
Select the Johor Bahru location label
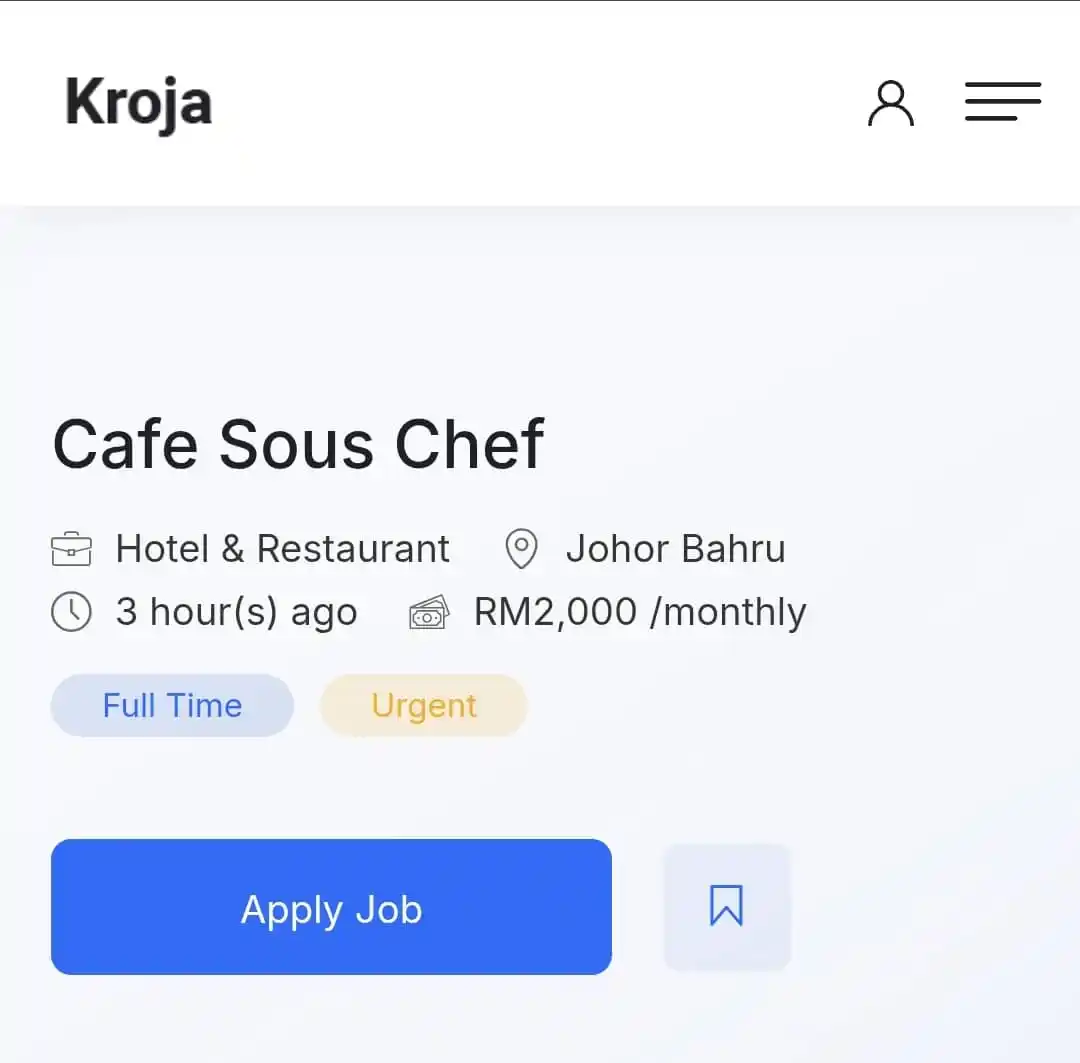675,548
